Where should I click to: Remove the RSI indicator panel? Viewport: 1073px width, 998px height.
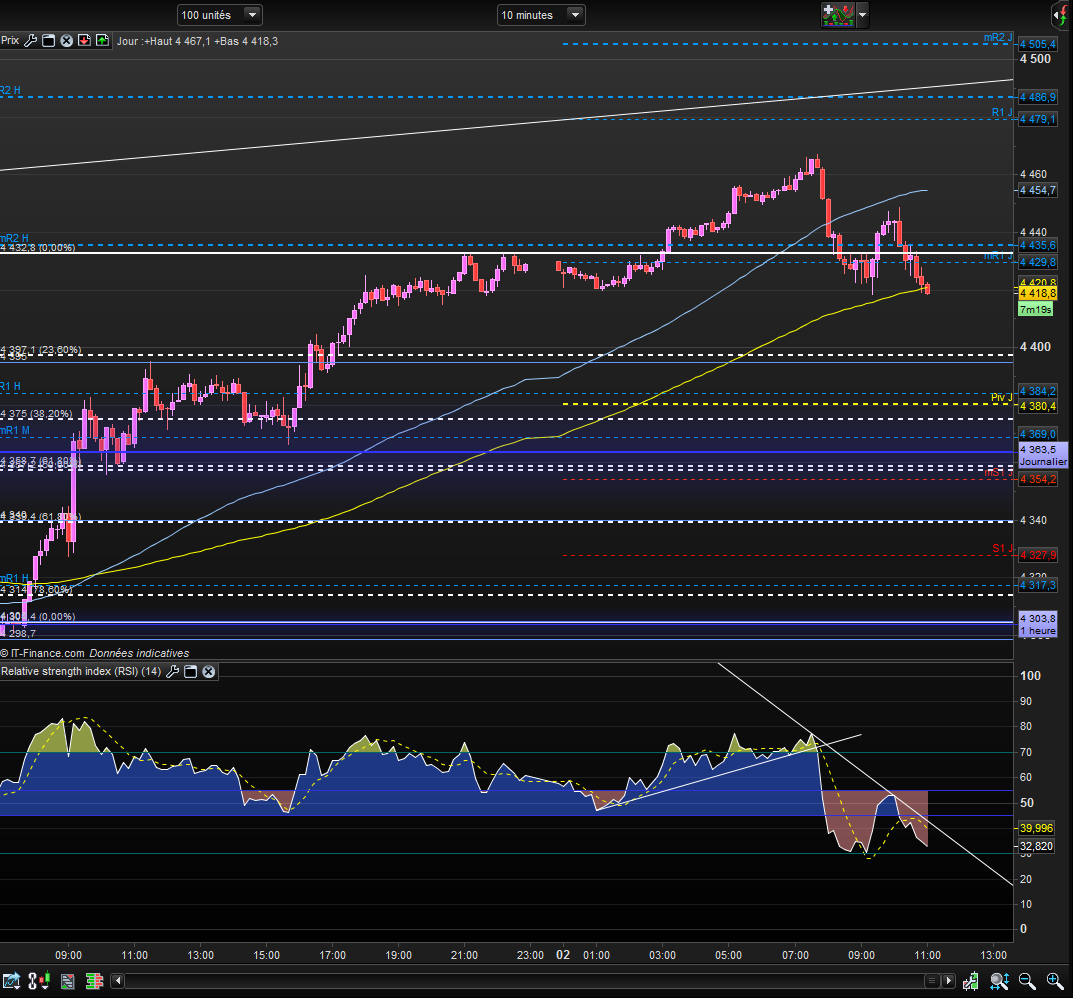pyautogui.click(x=208, y=671)
